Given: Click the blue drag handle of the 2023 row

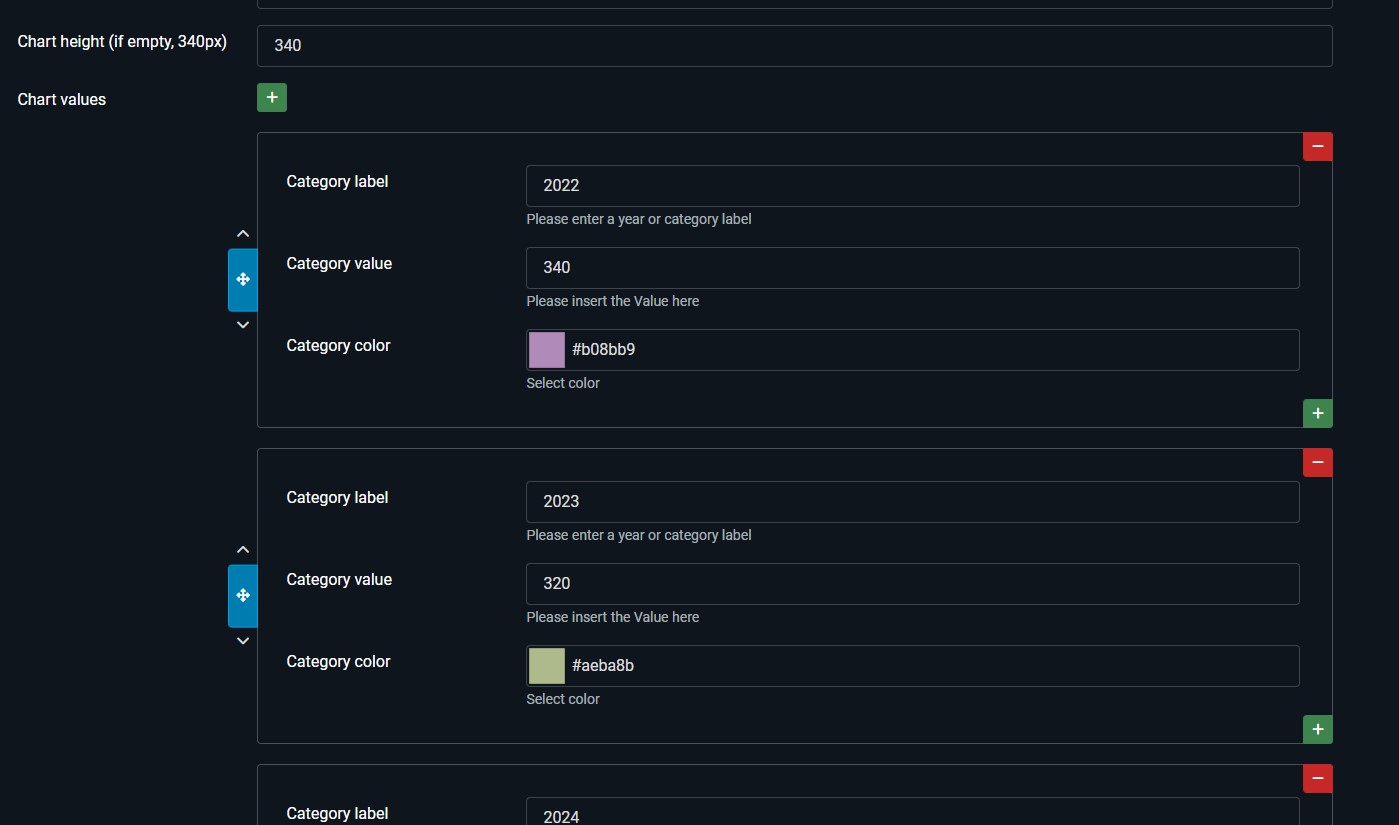Looking at the screenshot, I should pos(243,596).
